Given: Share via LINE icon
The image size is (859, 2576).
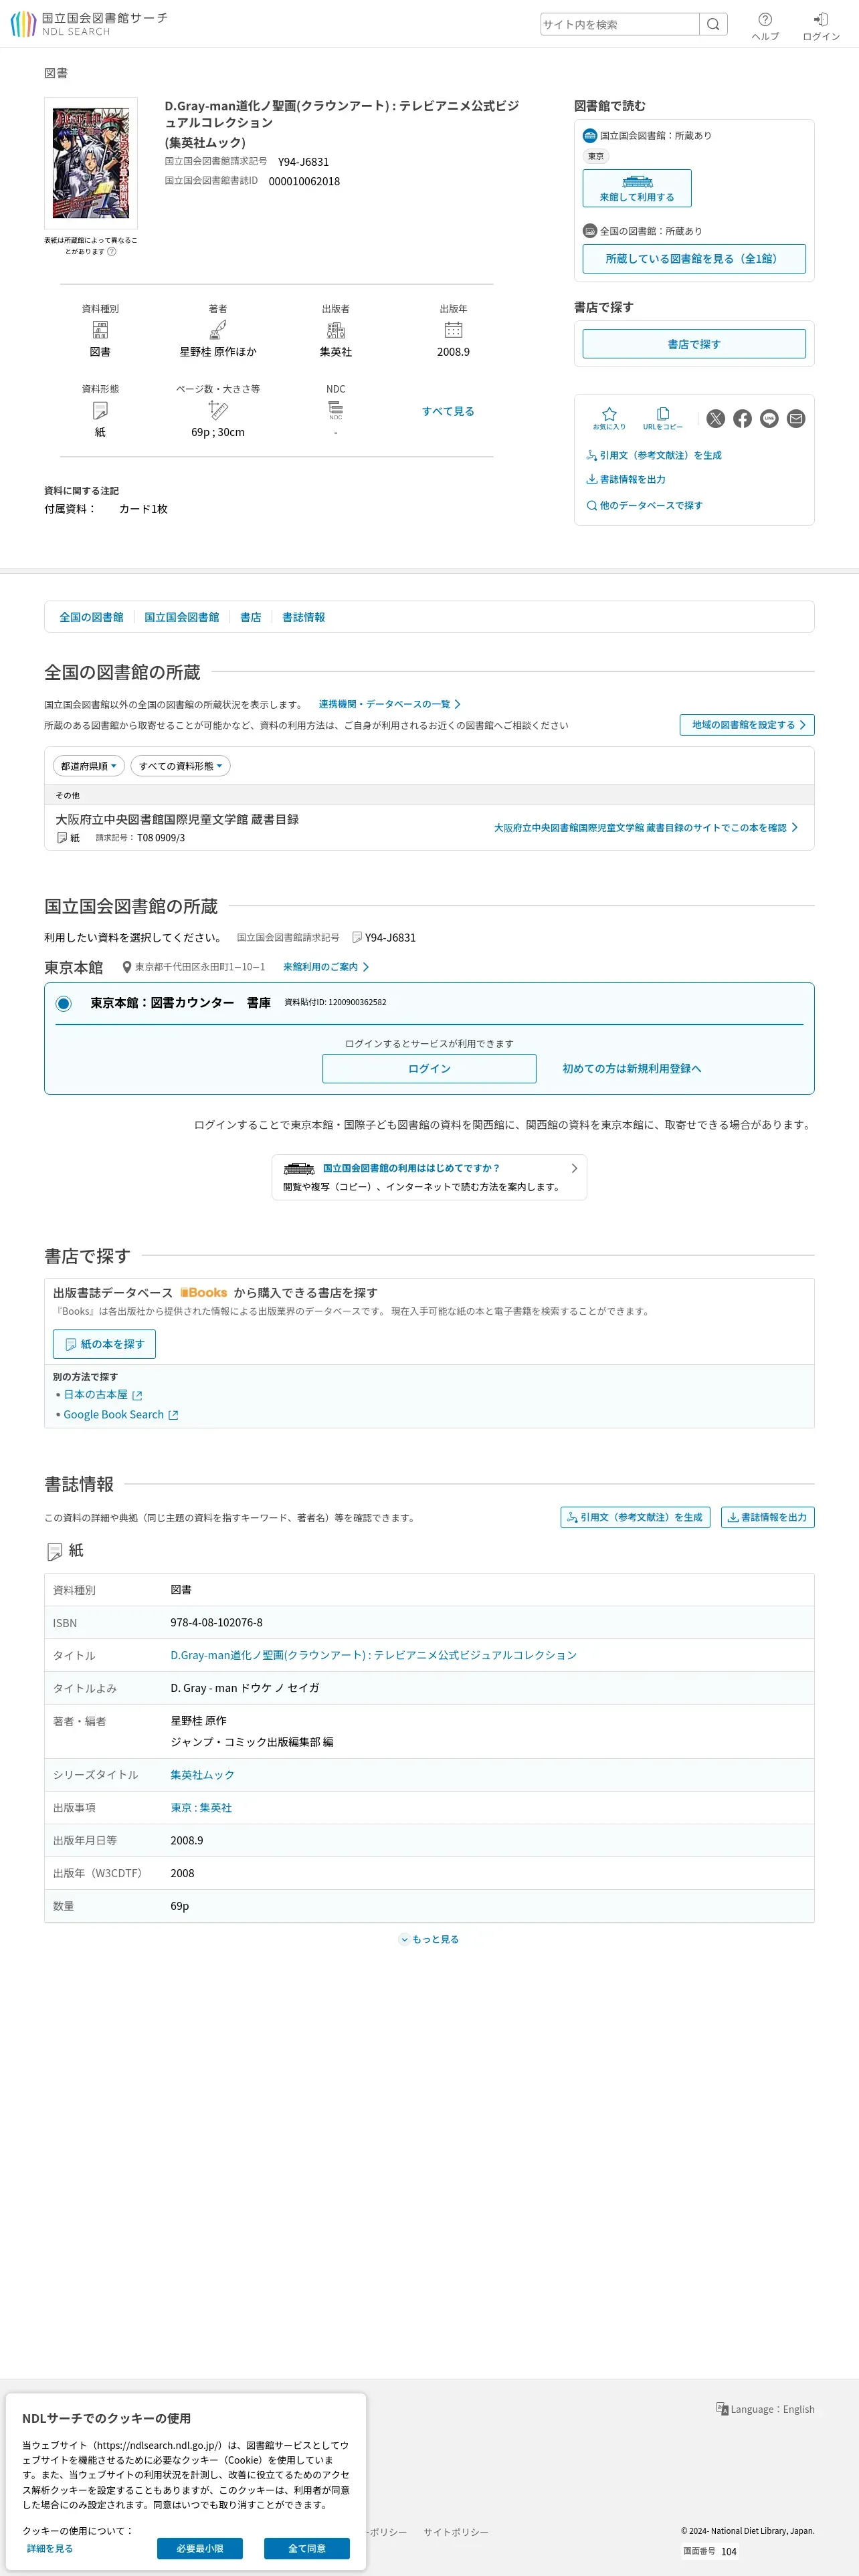Looking at the screenshot, I should pos(769,419).
